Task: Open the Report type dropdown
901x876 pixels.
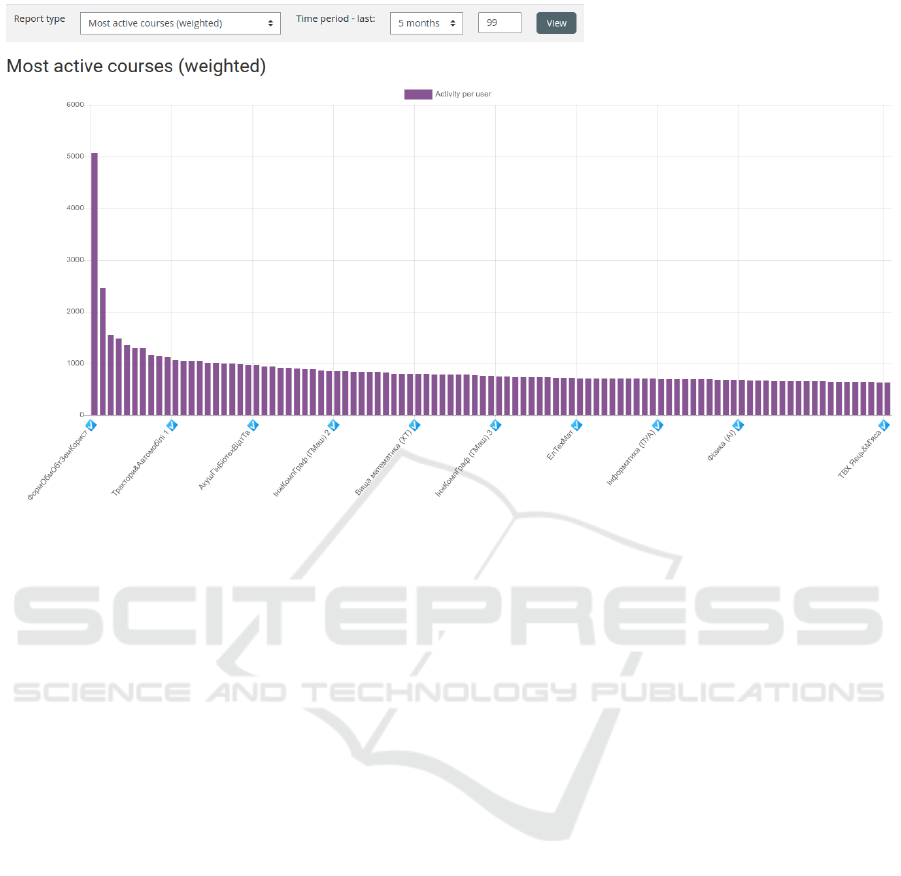Action: 180,23
